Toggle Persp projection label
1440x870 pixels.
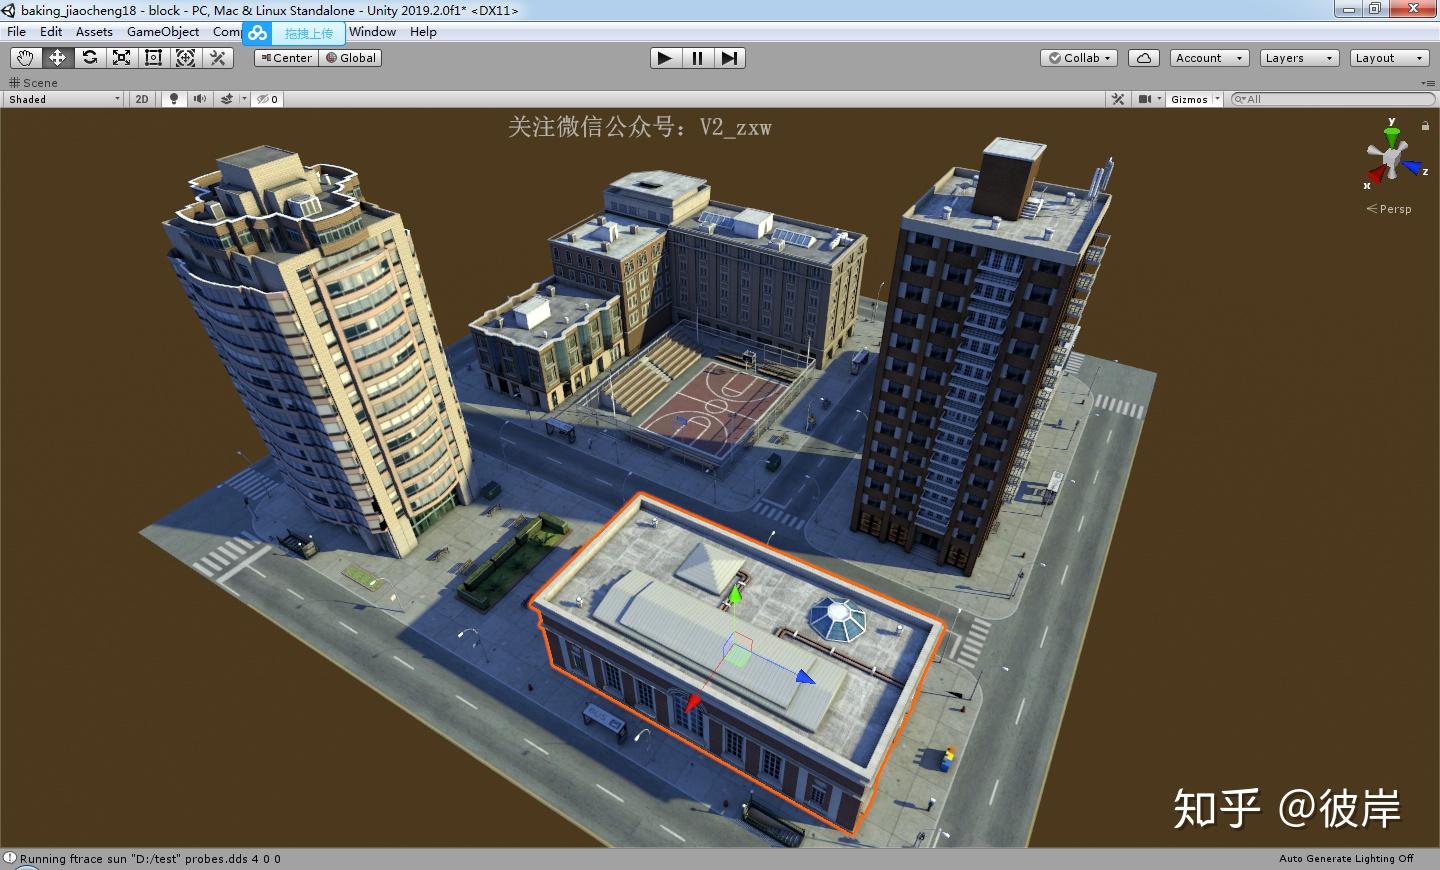tap(1389, 209)
